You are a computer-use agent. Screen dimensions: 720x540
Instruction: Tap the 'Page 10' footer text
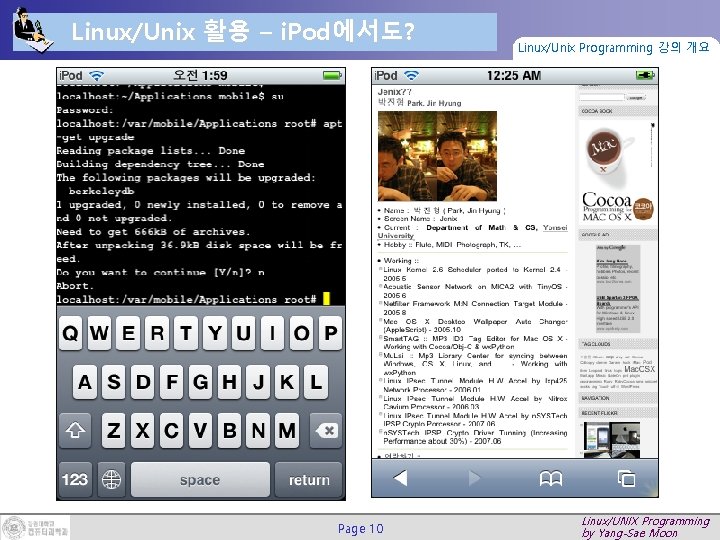click(x=360, y=529)
